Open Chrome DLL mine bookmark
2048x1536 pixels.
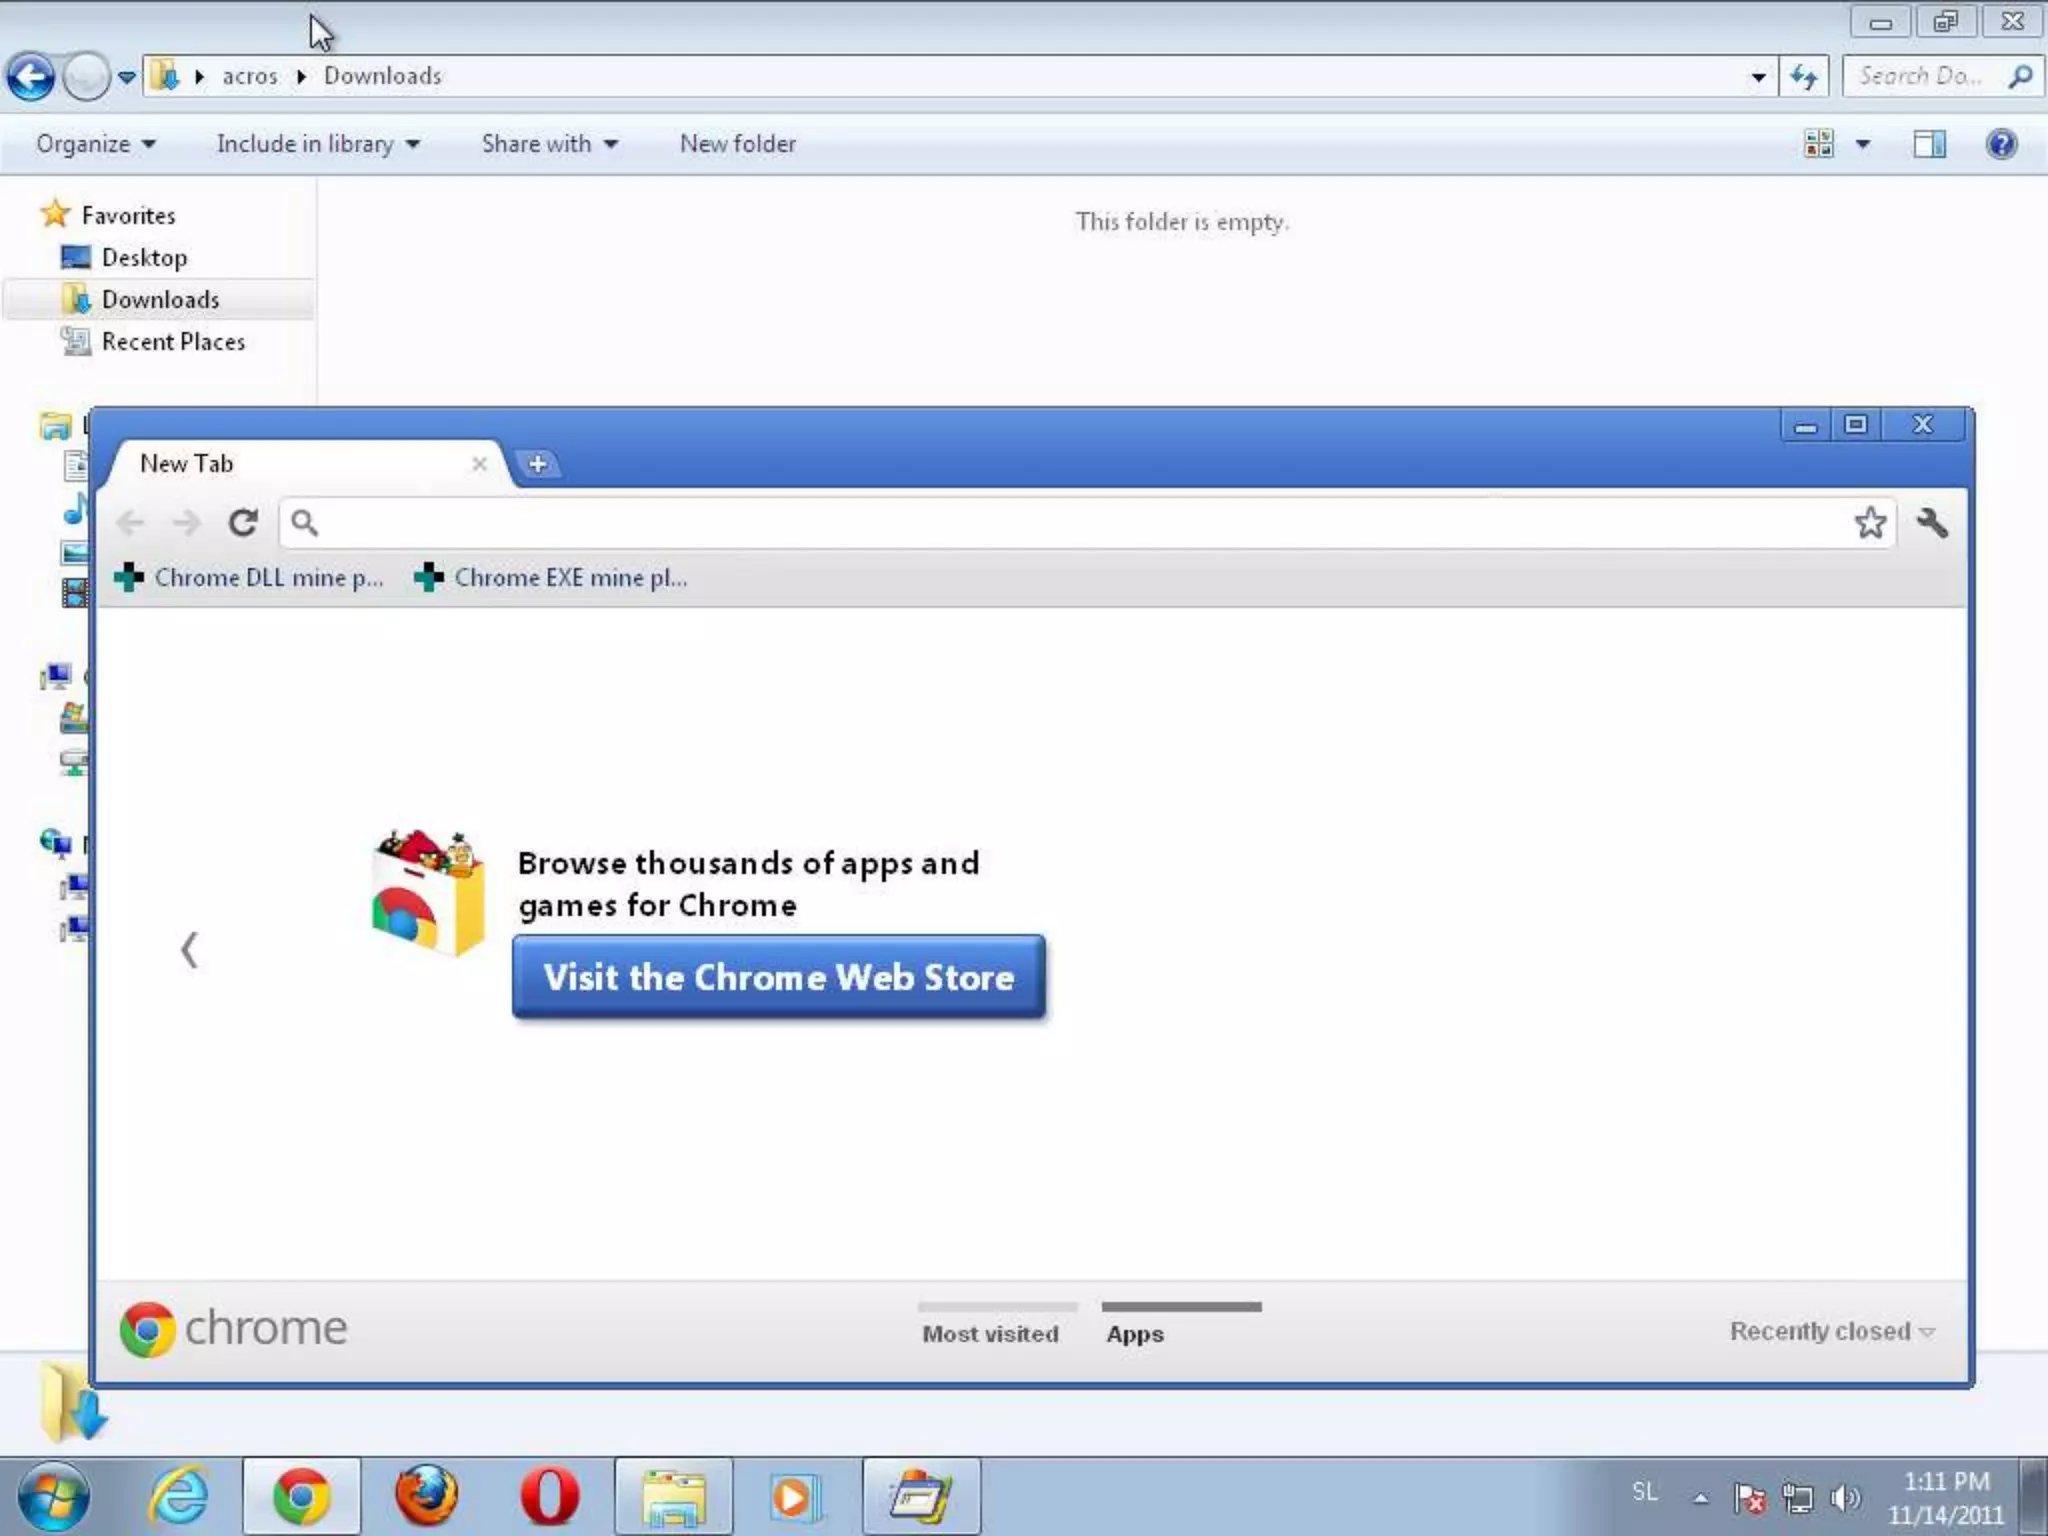[250, 578]
